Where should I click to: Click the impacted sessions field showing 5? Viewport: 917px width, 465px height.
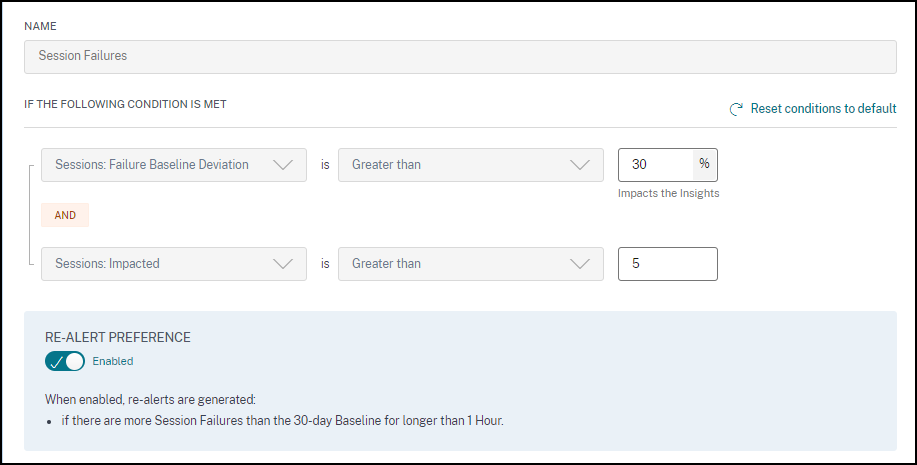(667, 264)
